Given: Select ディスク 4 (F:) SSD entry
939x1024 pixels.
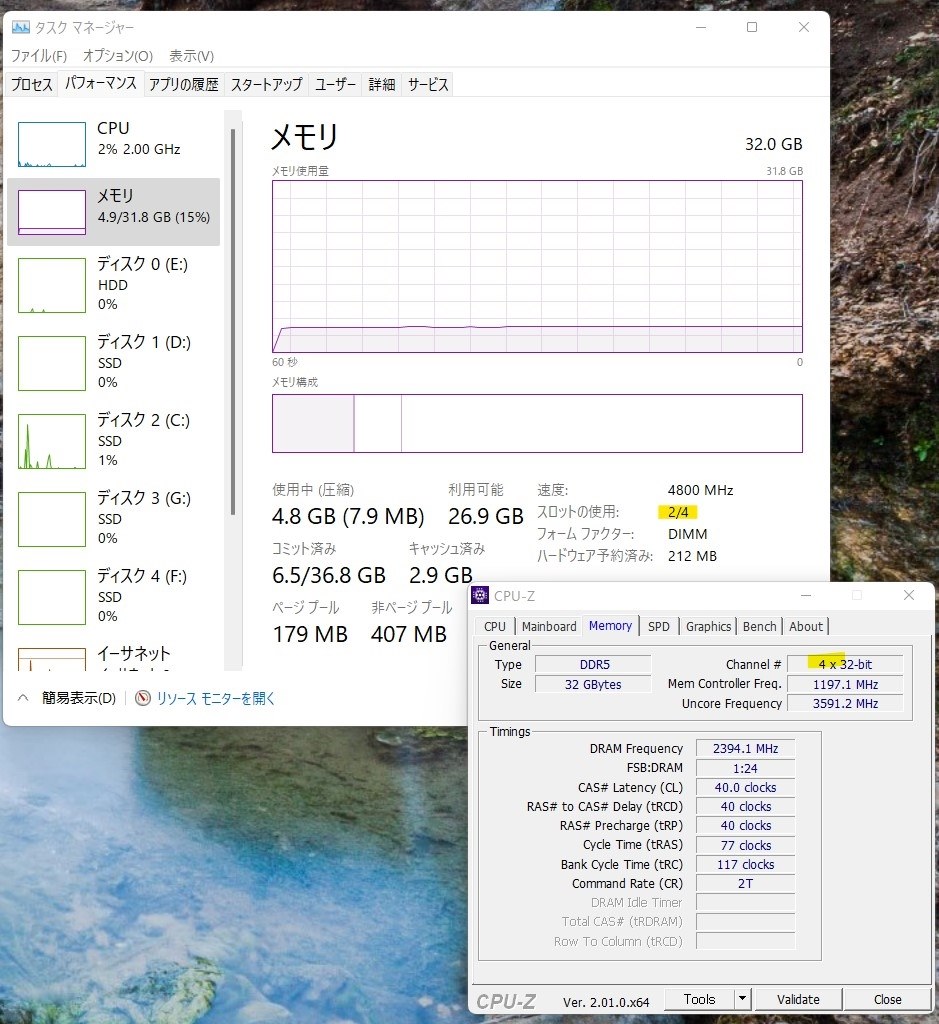Looking at the screenshot, I should (x=113, y=597).
